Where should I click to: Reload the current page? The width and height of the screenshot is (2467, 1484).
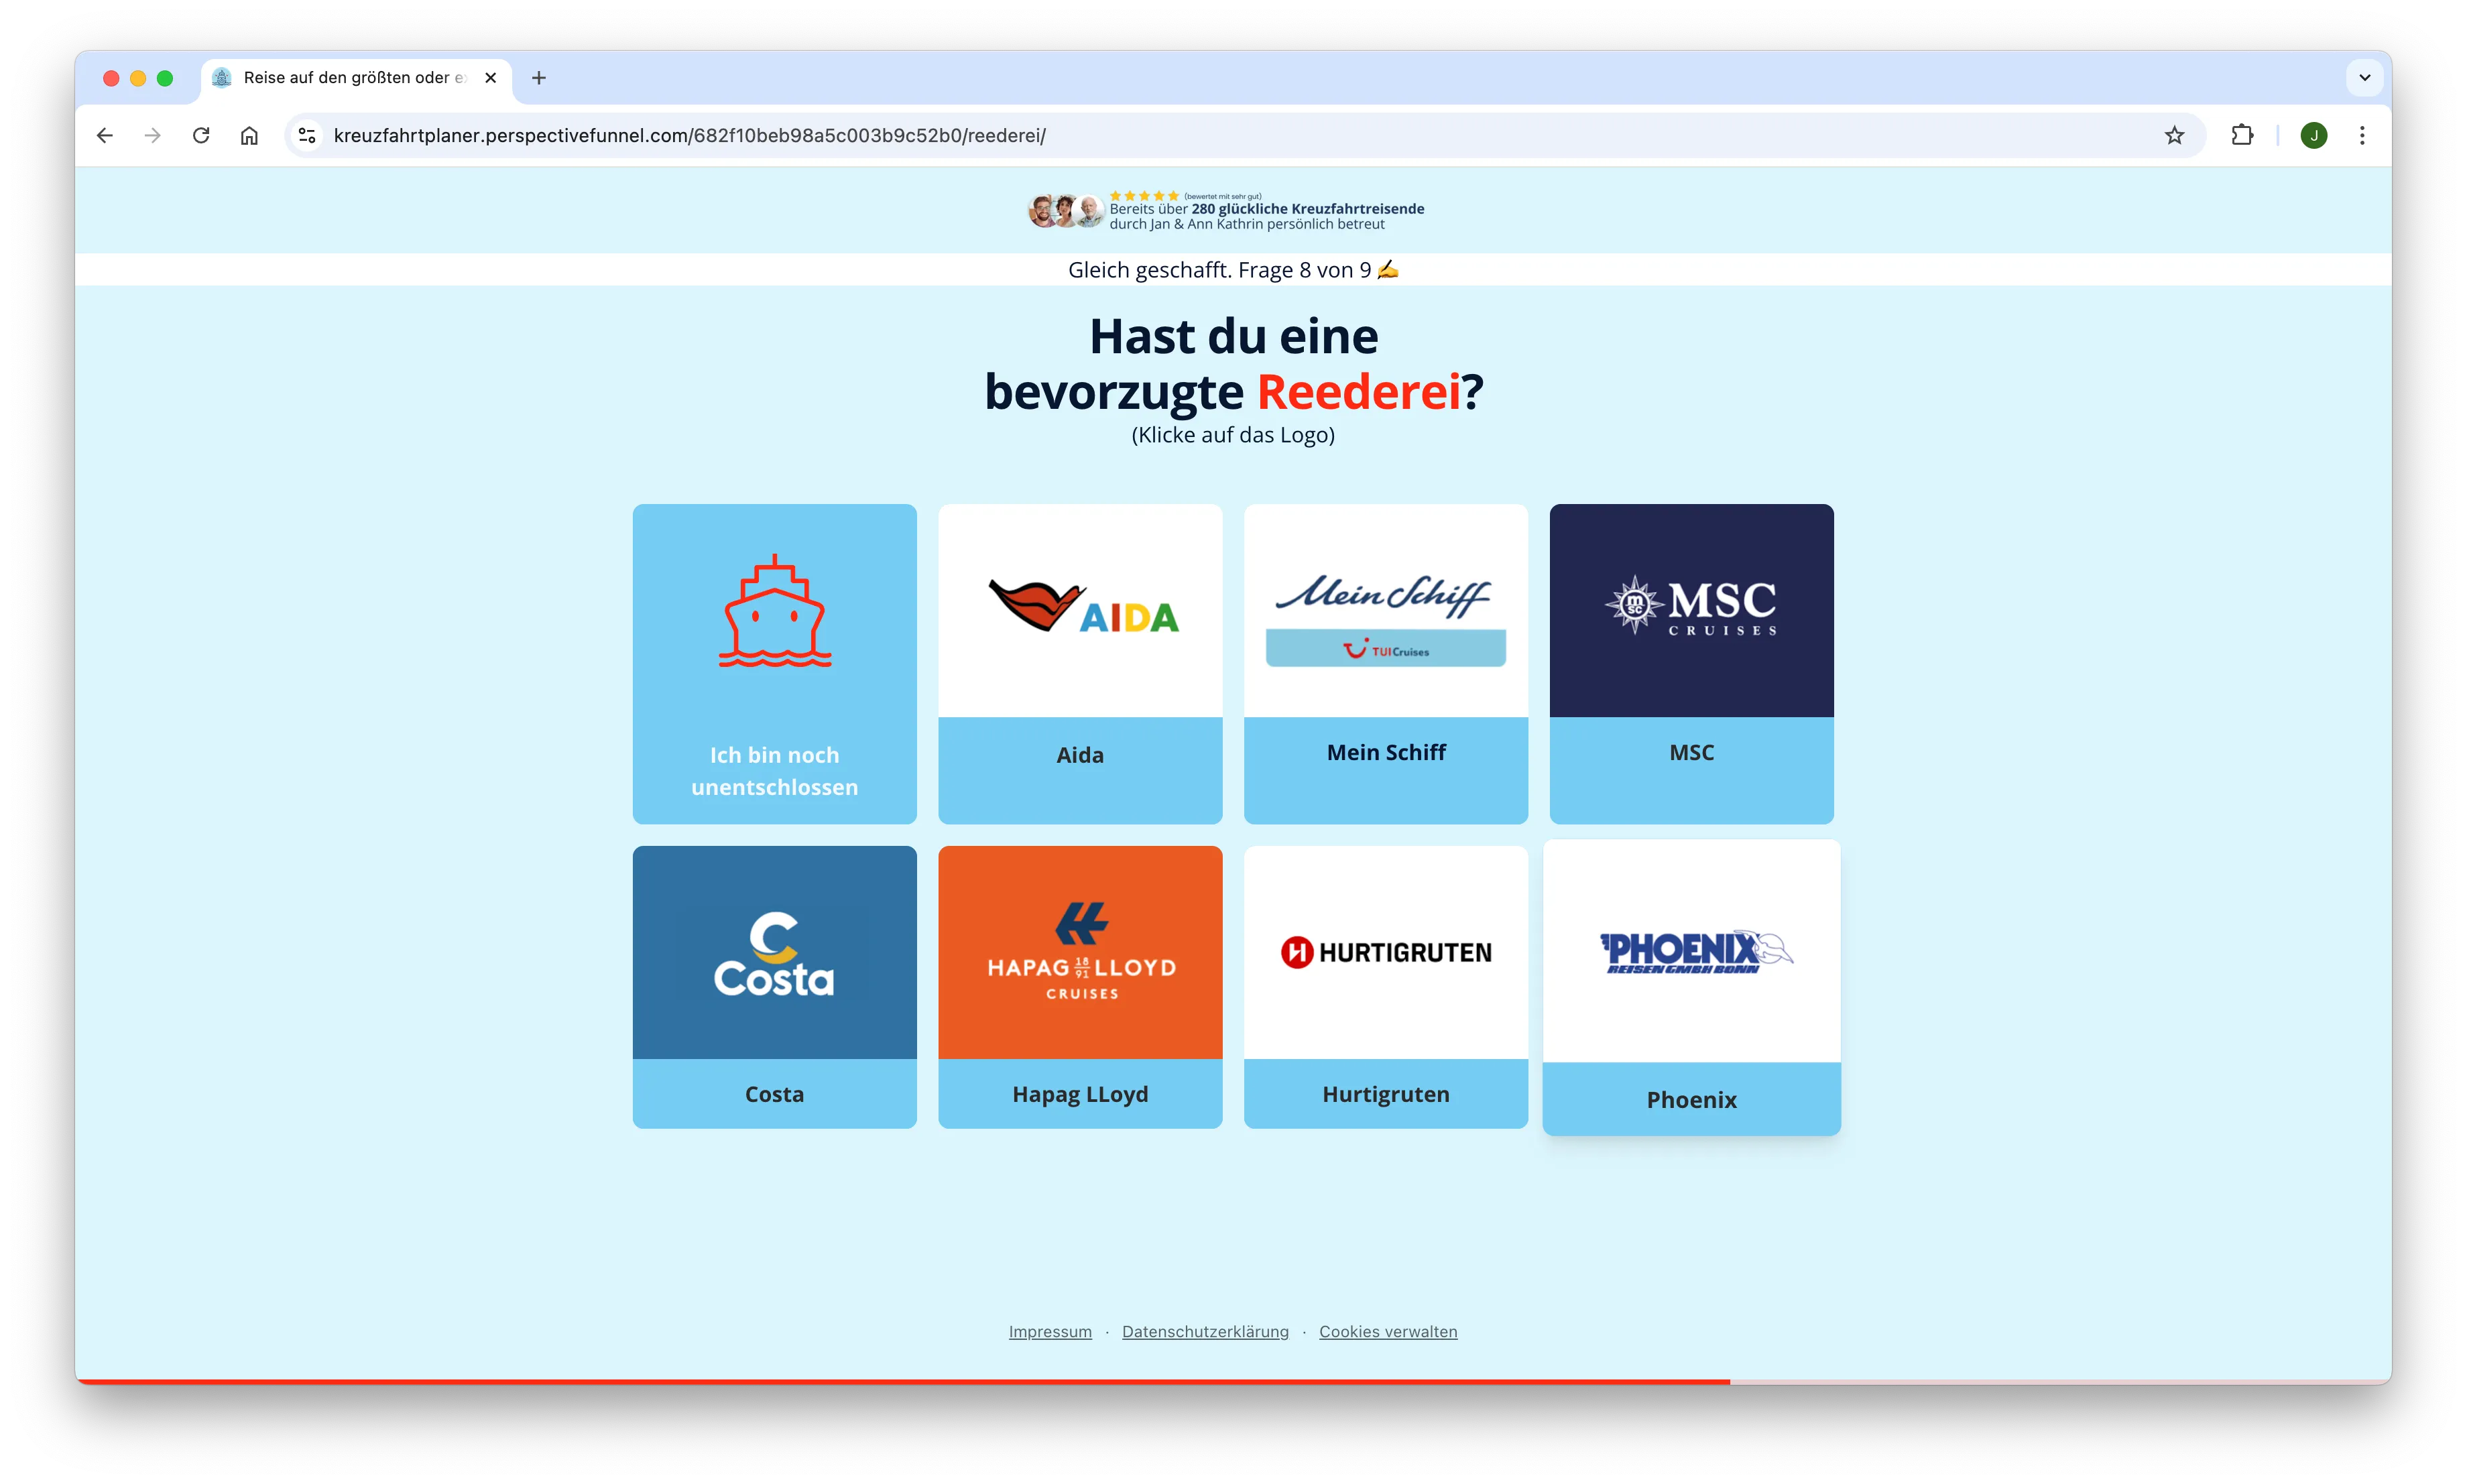click(x=201, y=135)
